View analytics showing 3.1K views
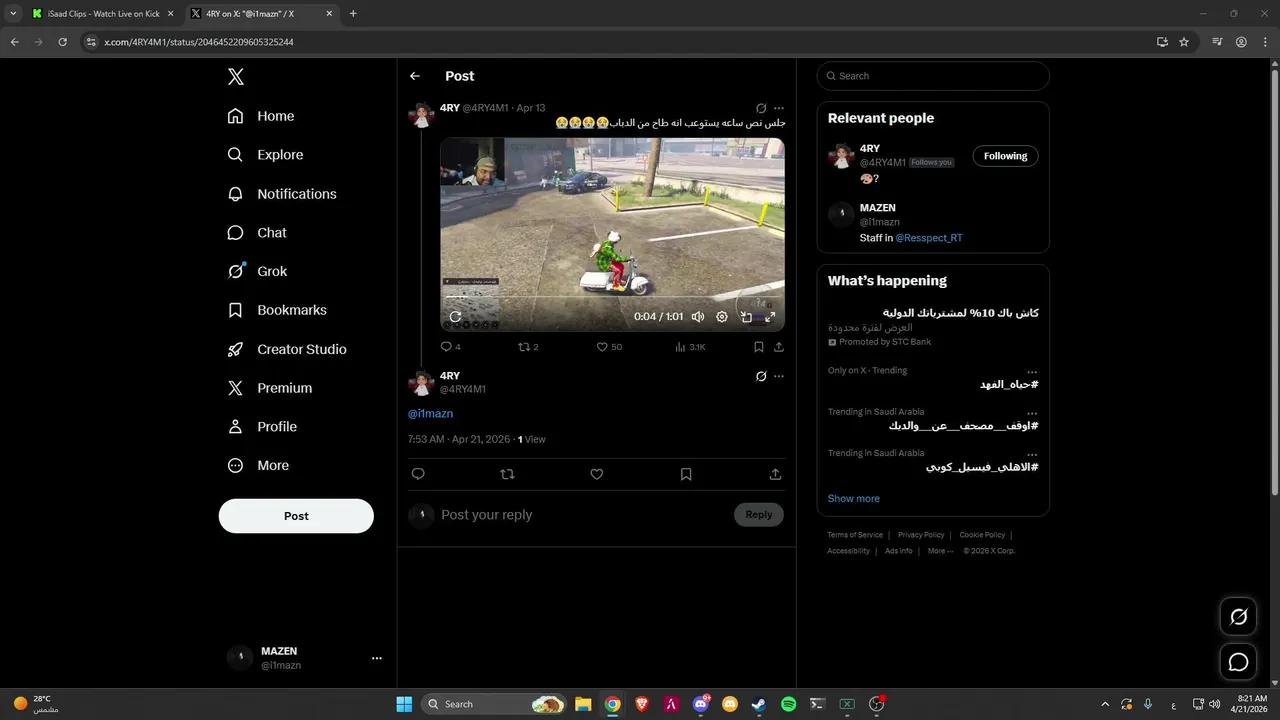1280x720 pixels. 689,347
